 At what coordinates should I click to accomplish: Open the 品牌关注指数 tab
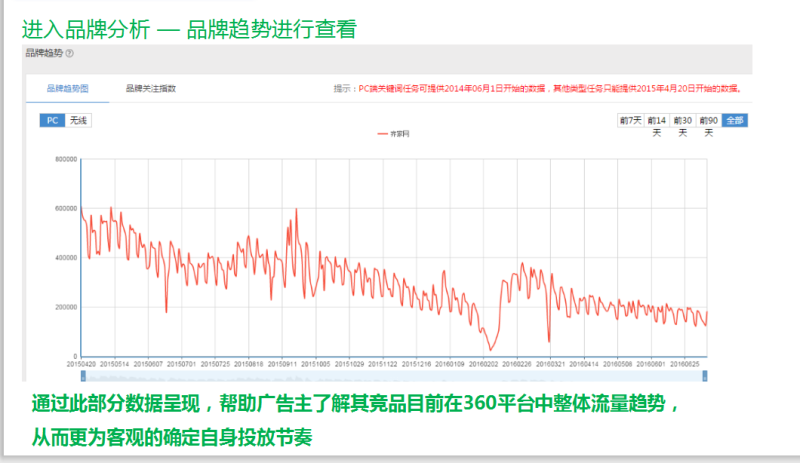tap(150, 89)
